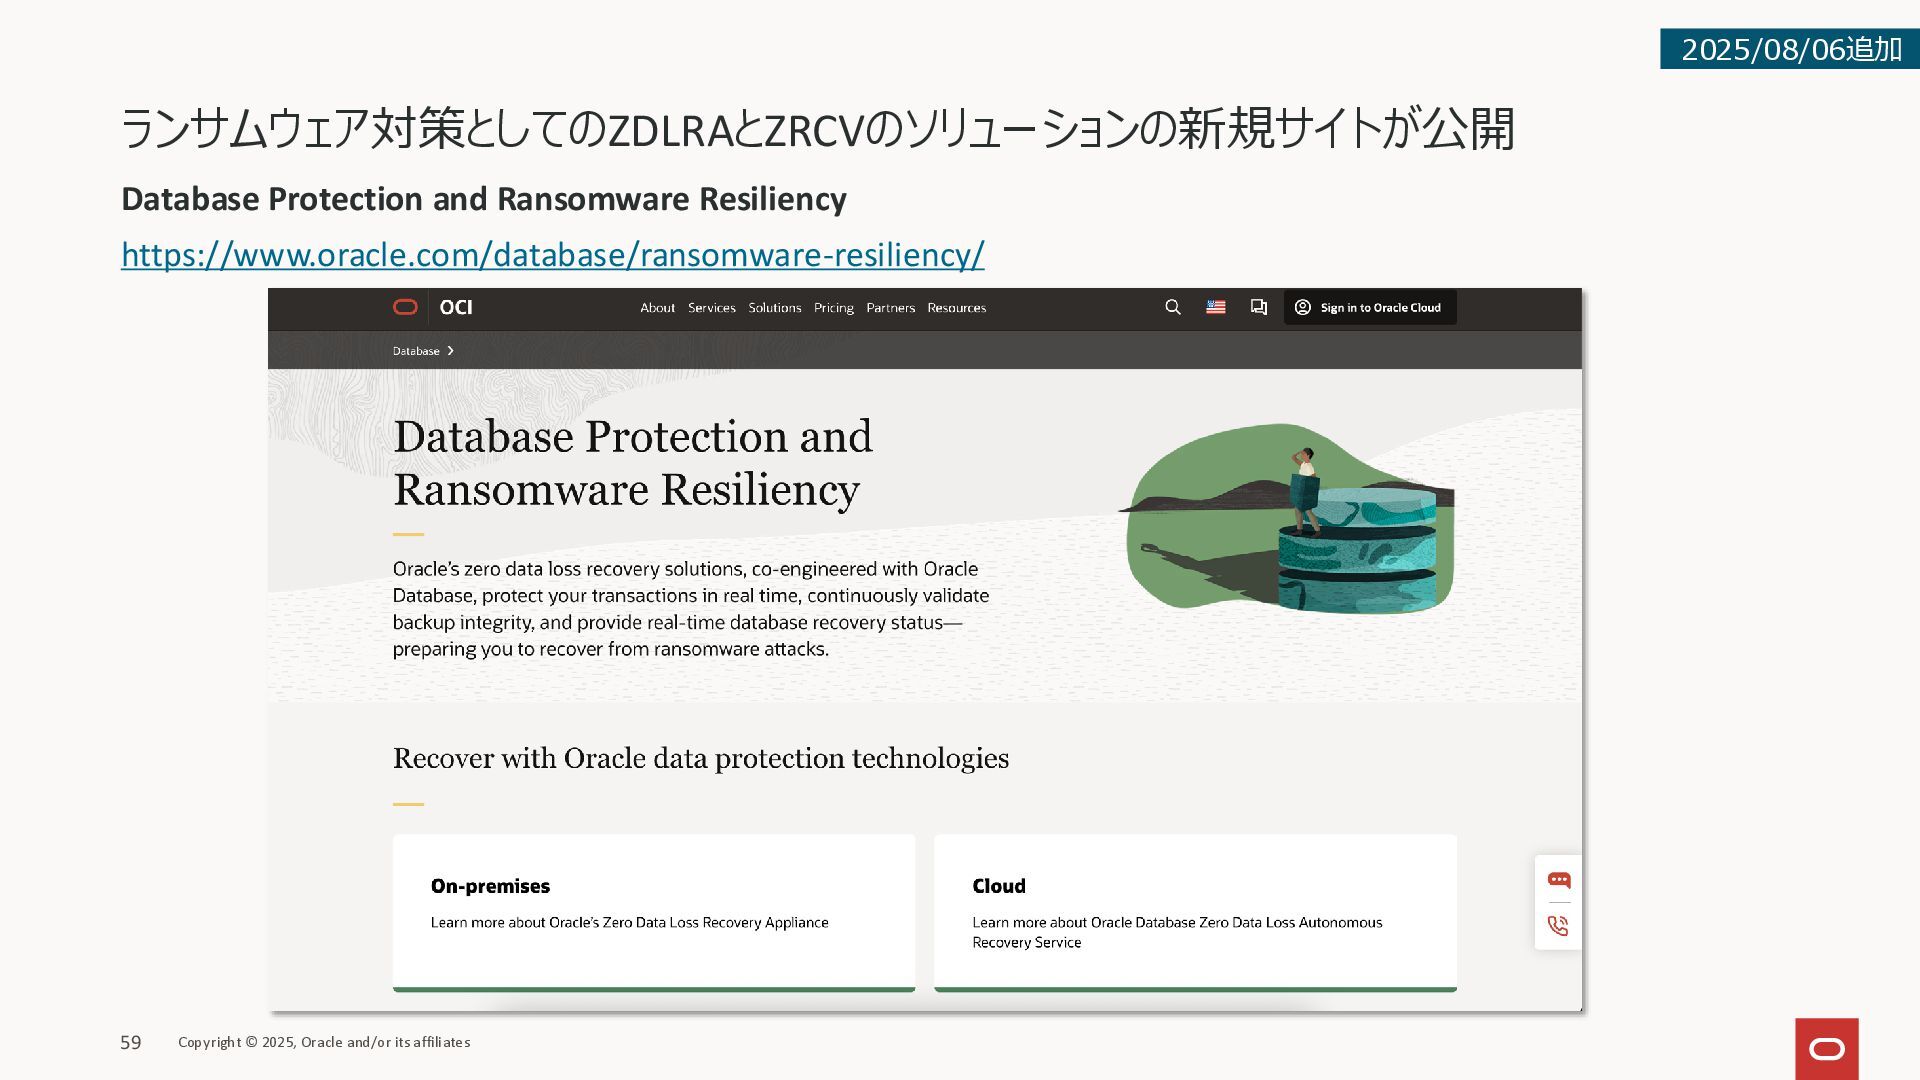The image size is (1920, 1080).
Task: Click the Database breadcrumb link
Action: click(416, 351)
